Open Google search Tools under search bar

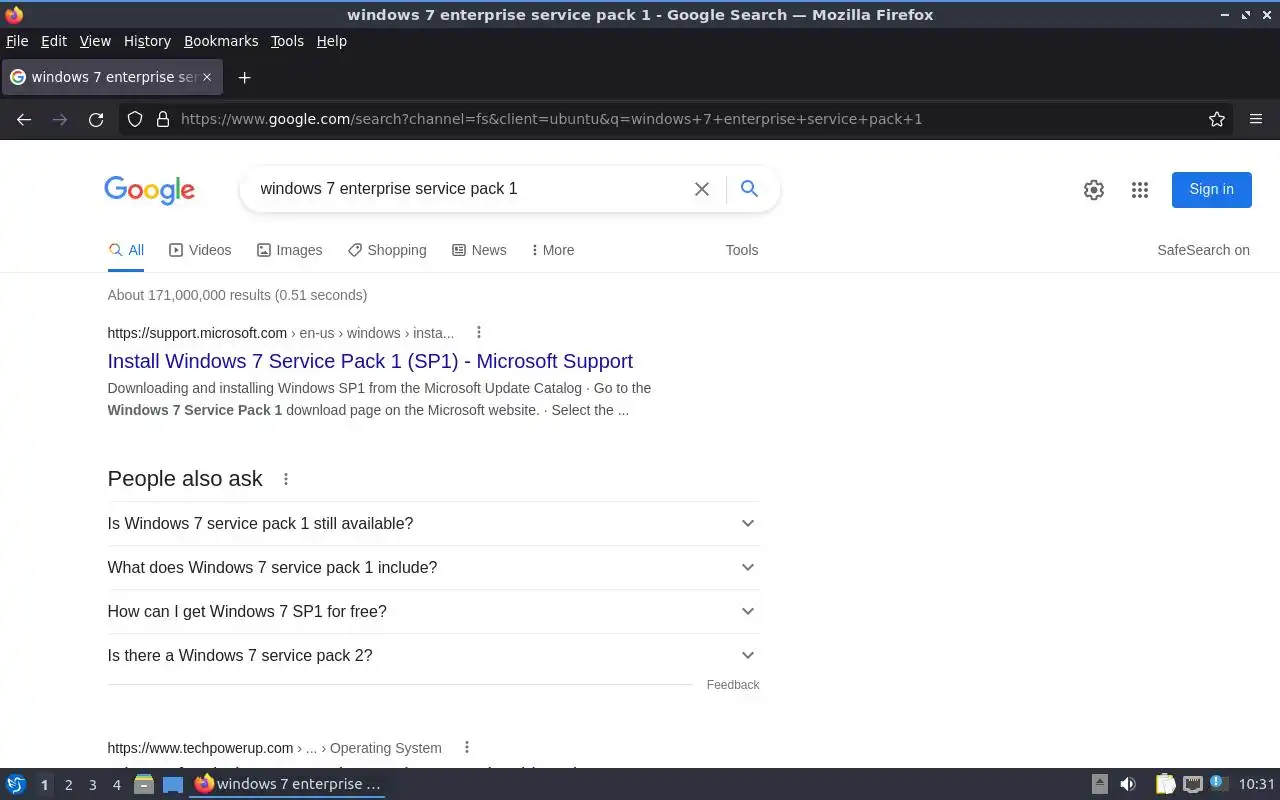point(742,250)
